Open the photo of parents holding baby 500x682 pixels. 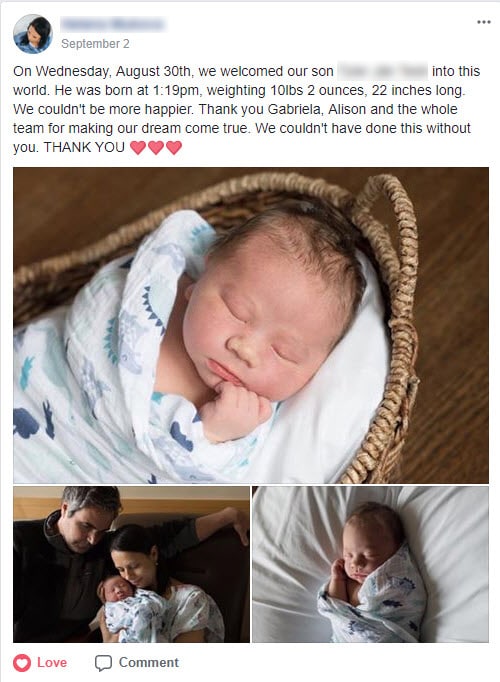click(x=131, y=564)
